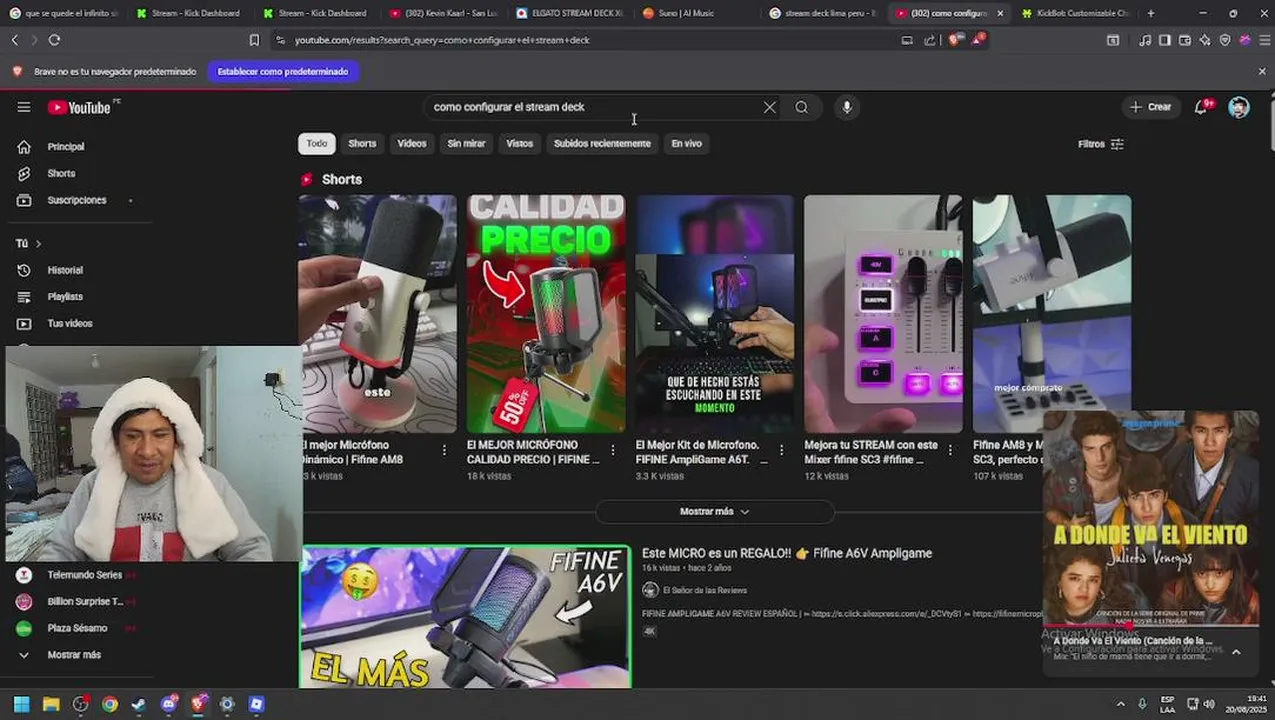
Task: Open the YouTube account avatar menu
Action: pos(1239,107)
